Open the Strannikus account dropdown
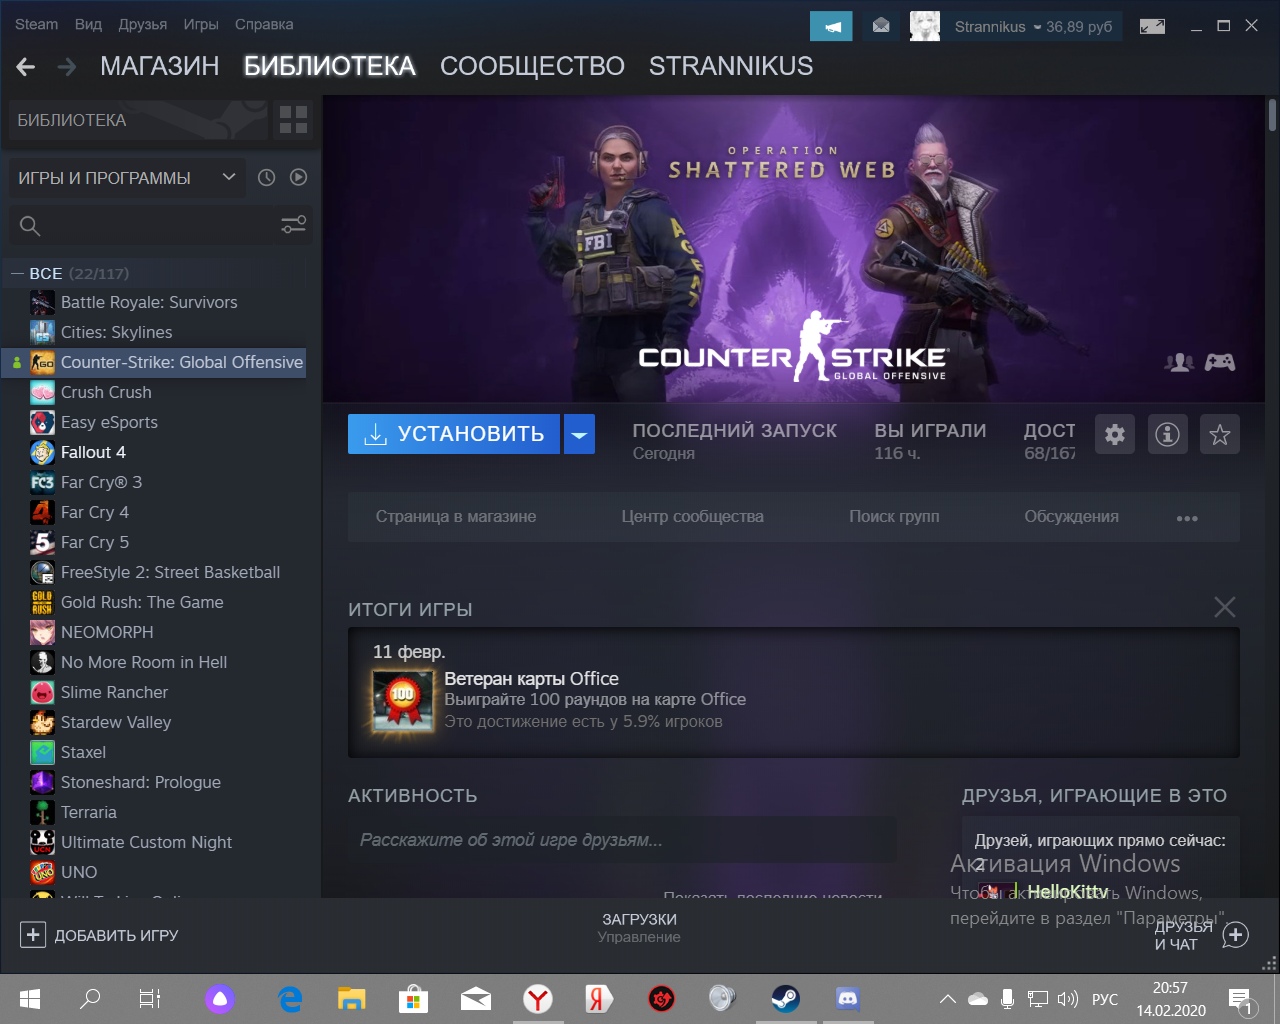 (1033, 26)
